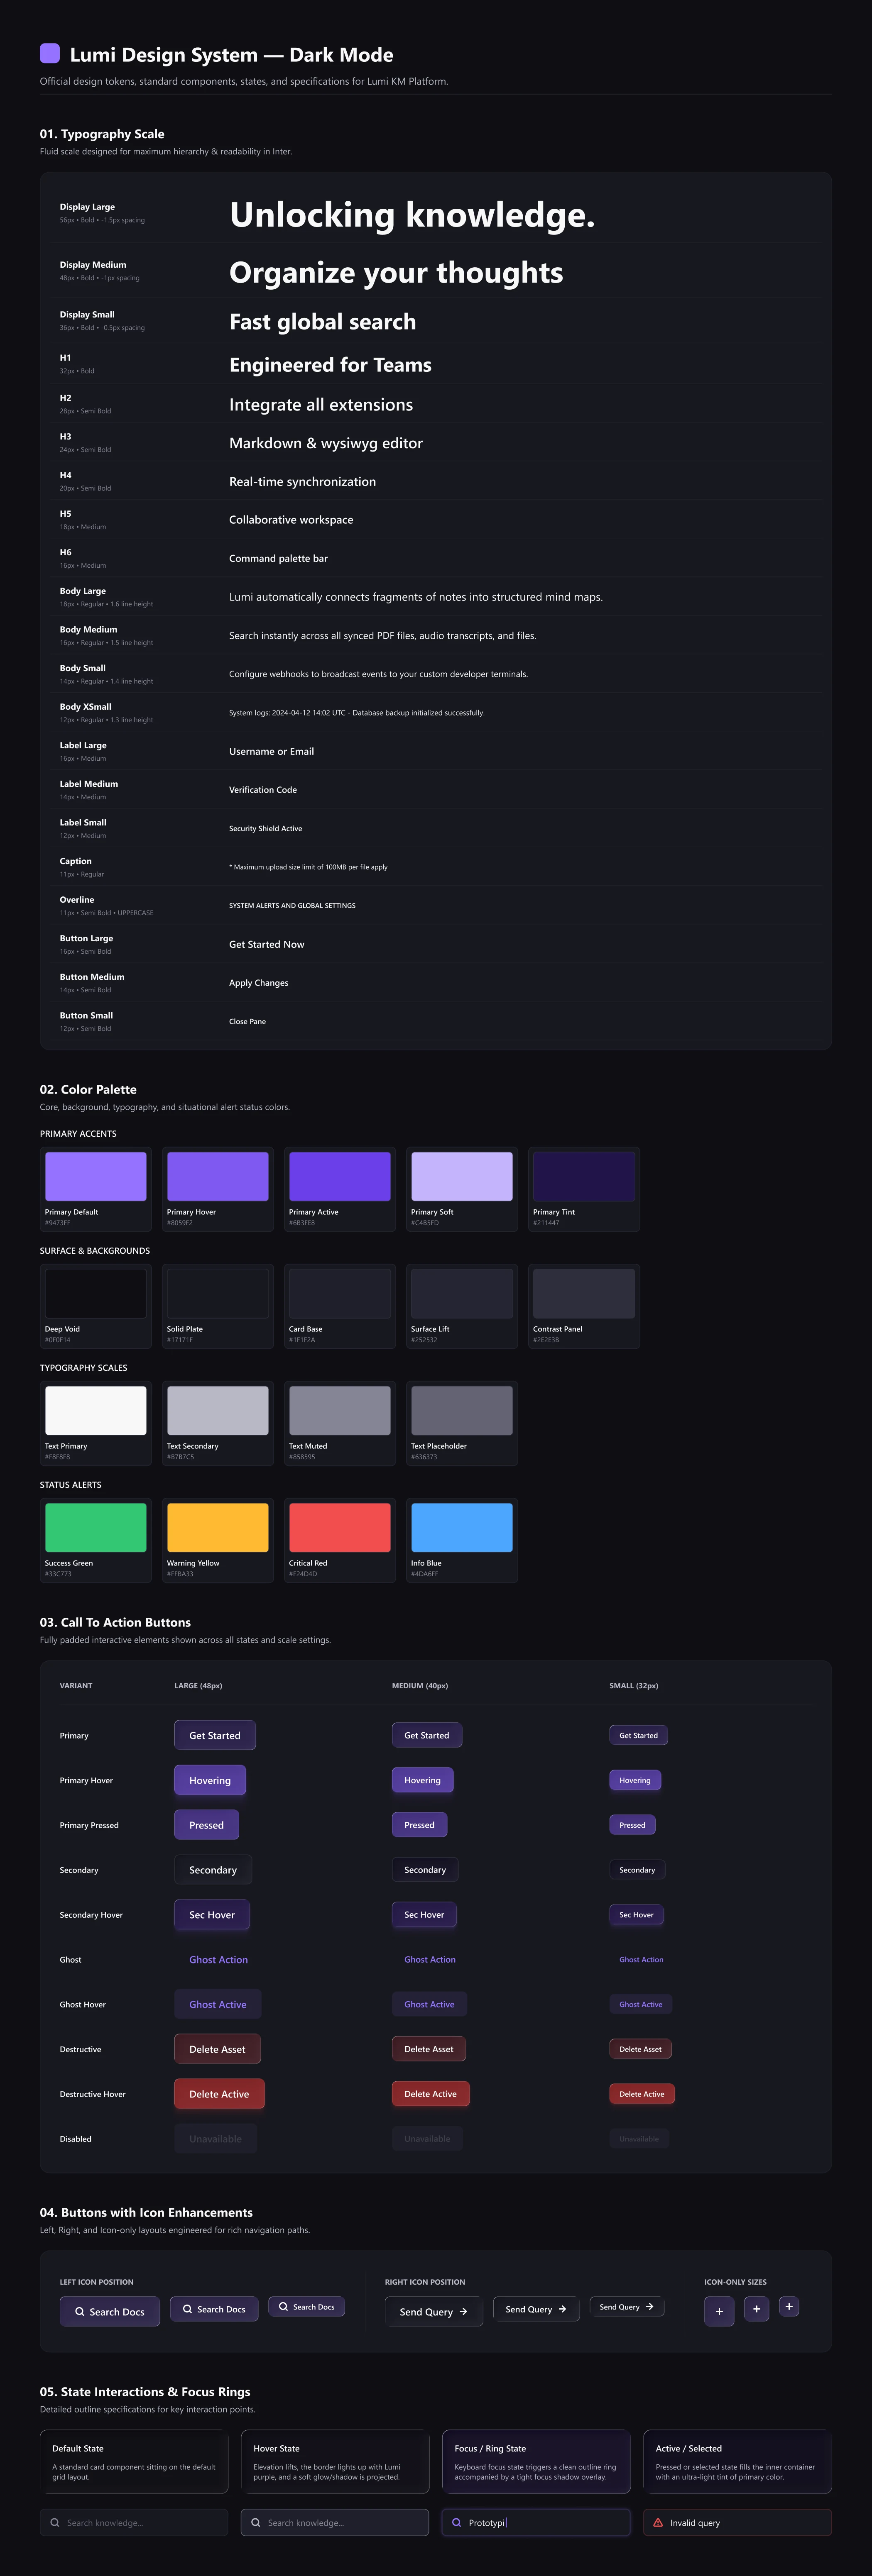Click the 'Command palette bar' H6 sample

278,558
